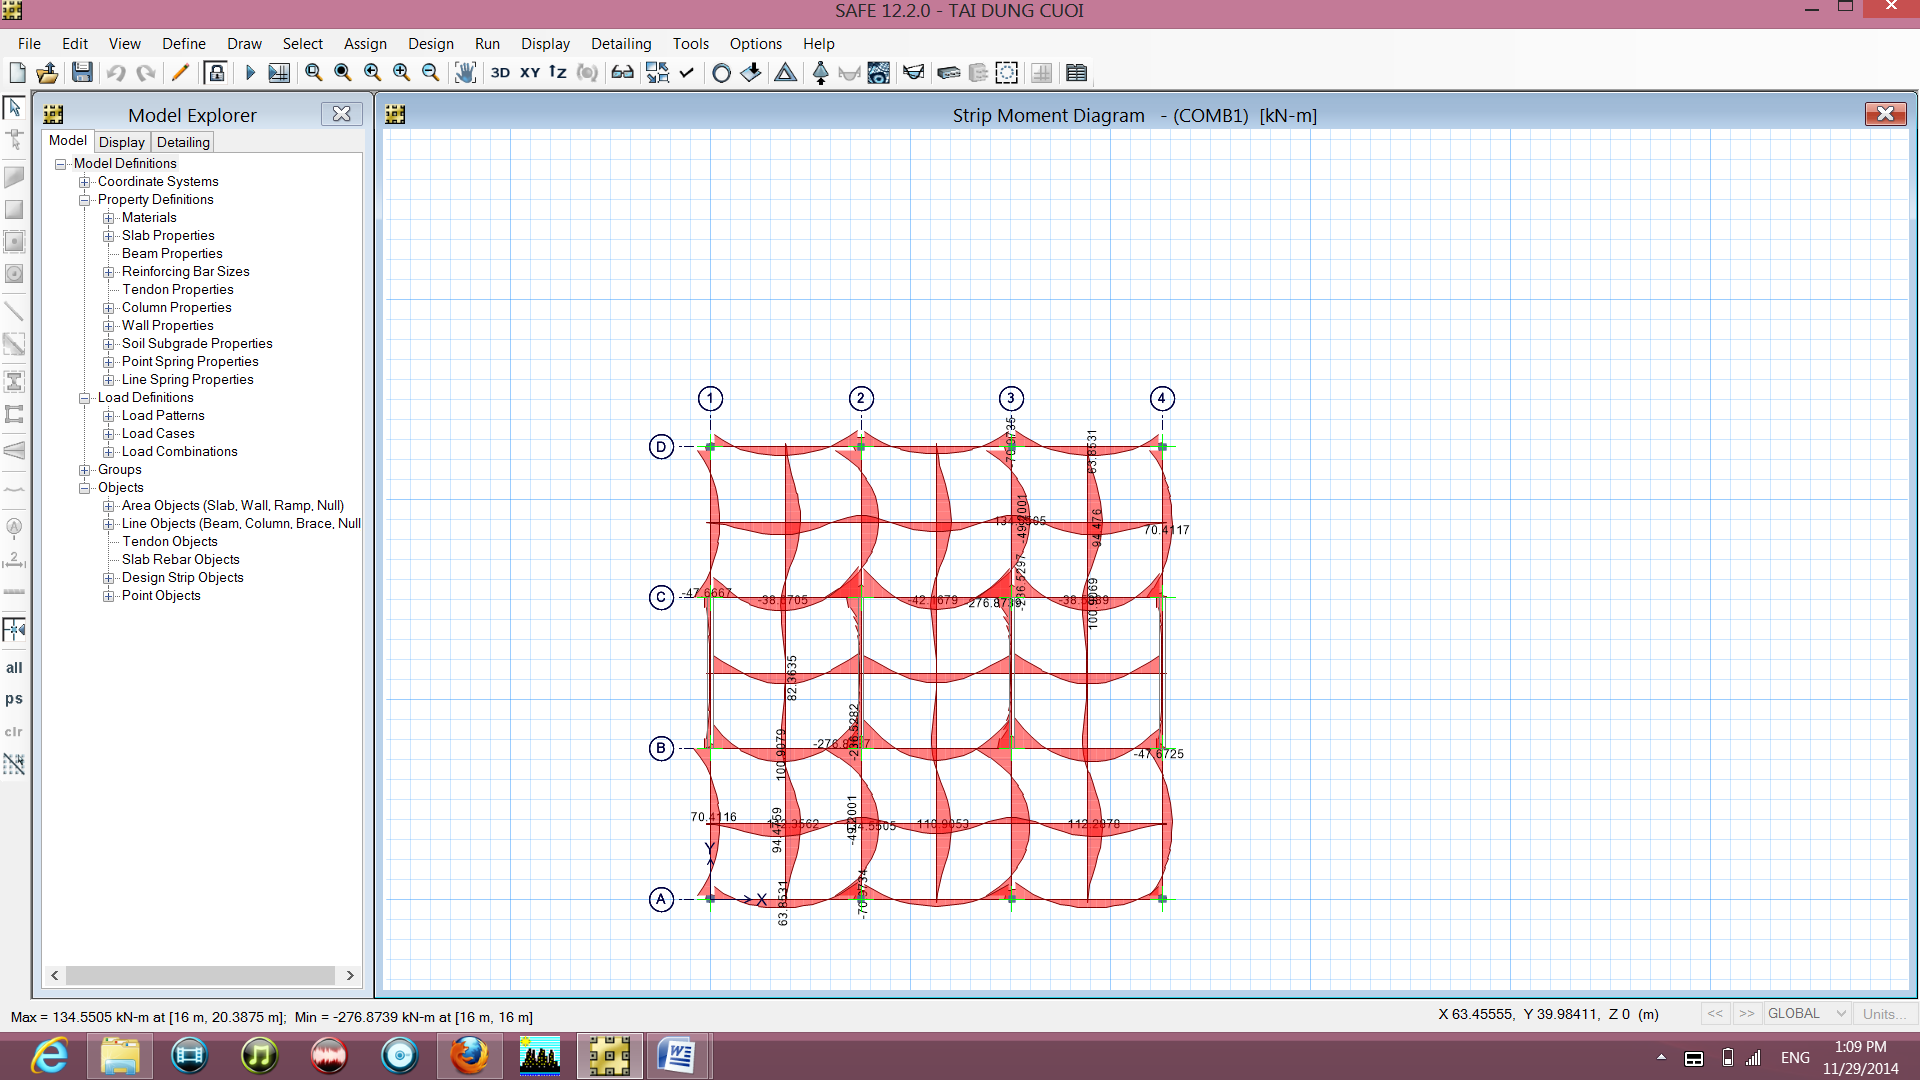The image size is (1920, 1080).
Task: Open the GLOBAL coordinate system dropdown
Action: click(x=1807, y=1014)
